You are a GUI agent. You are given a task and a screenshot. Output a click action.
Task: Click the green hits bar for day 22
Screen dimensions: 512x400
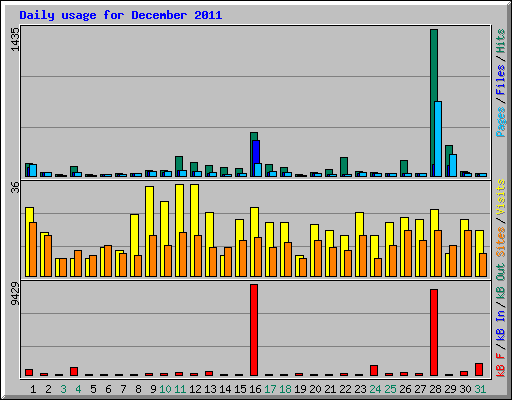click(344, 166)
